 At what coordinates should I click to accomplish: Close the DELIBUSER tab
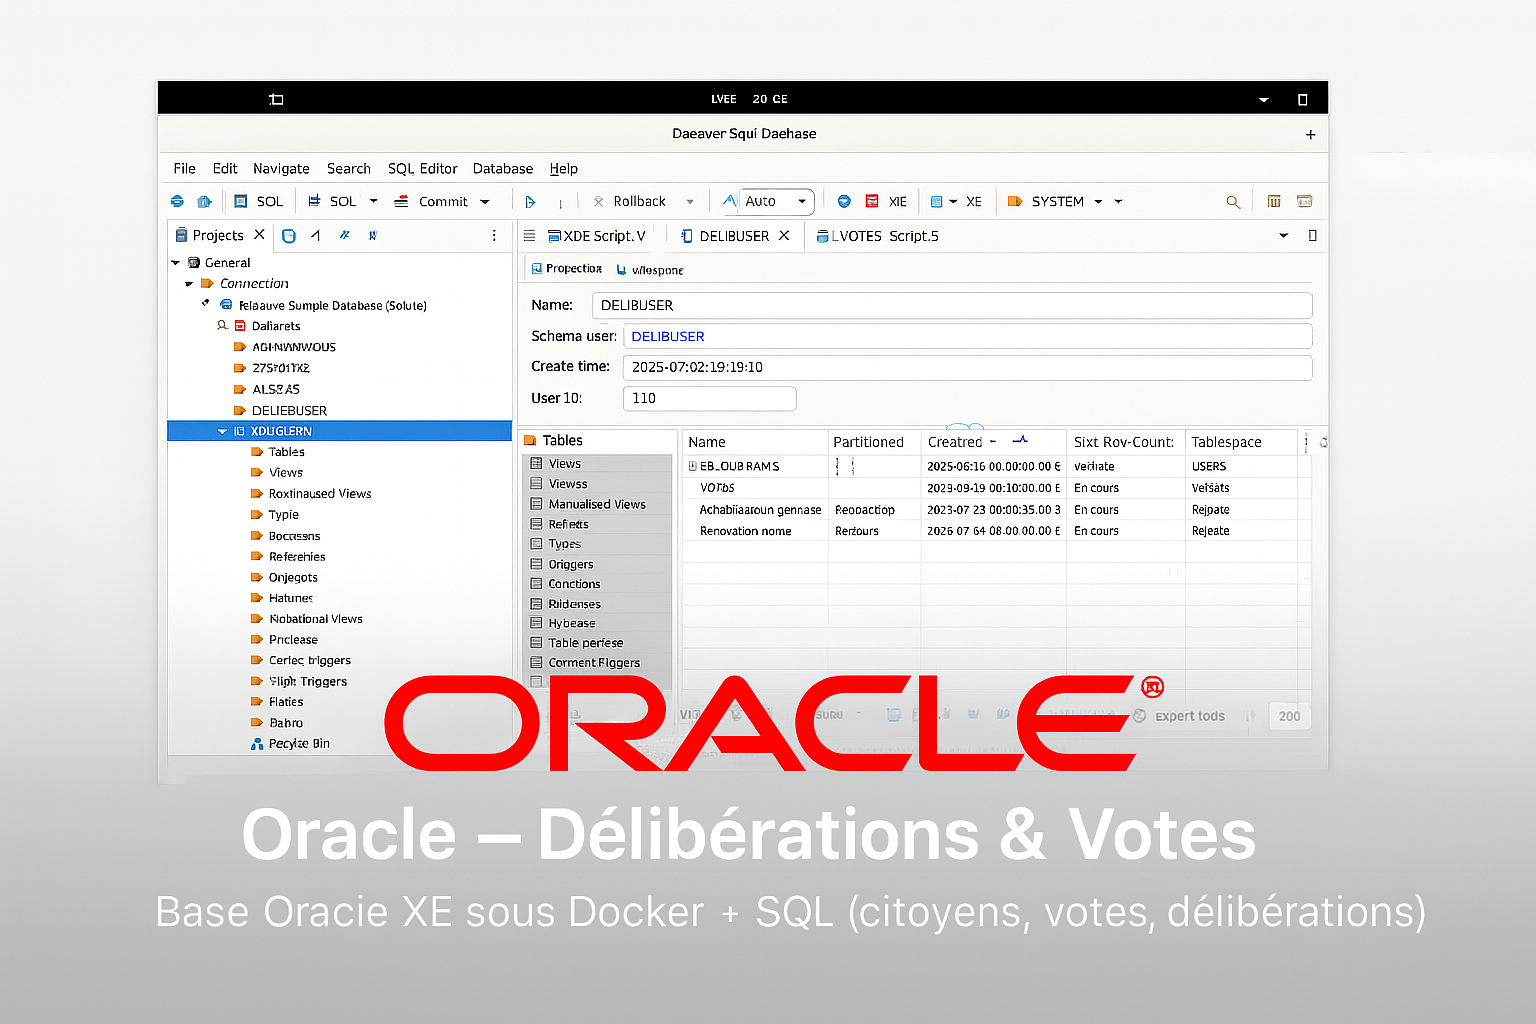click(x=784, y=236)
